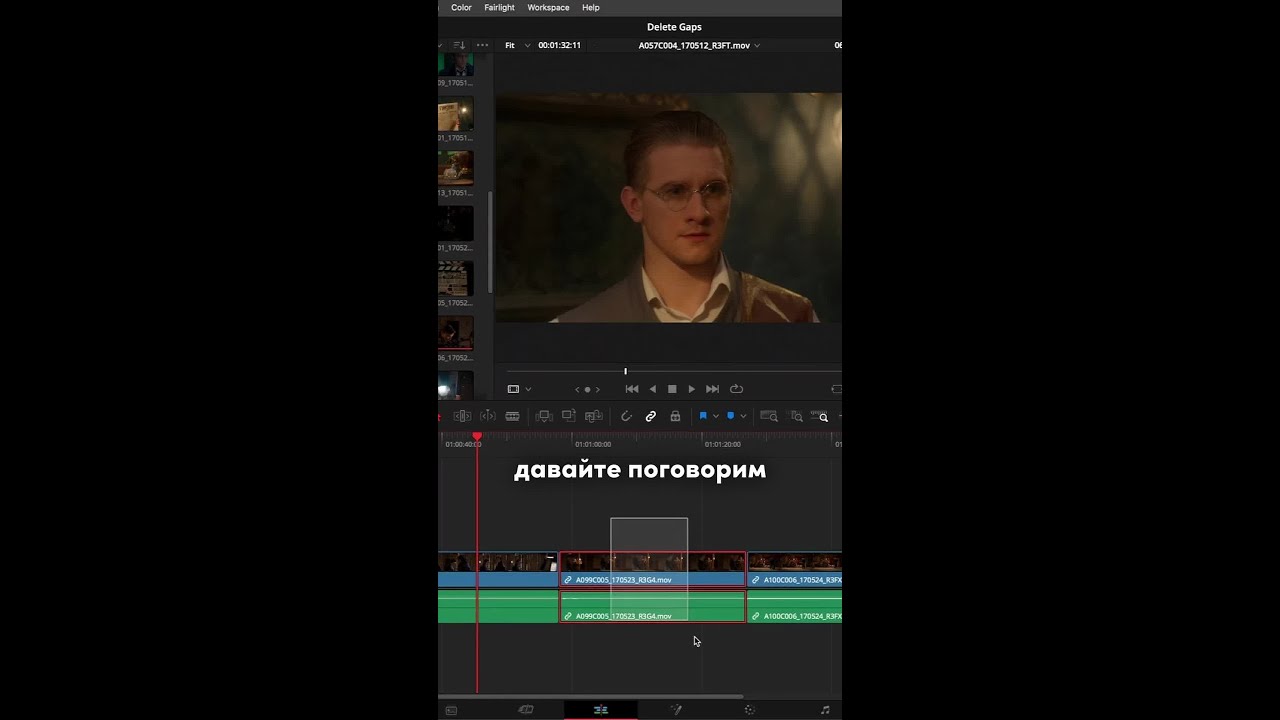Click the 01:01:20:00 timeline ruler mark

pos(722,444)
